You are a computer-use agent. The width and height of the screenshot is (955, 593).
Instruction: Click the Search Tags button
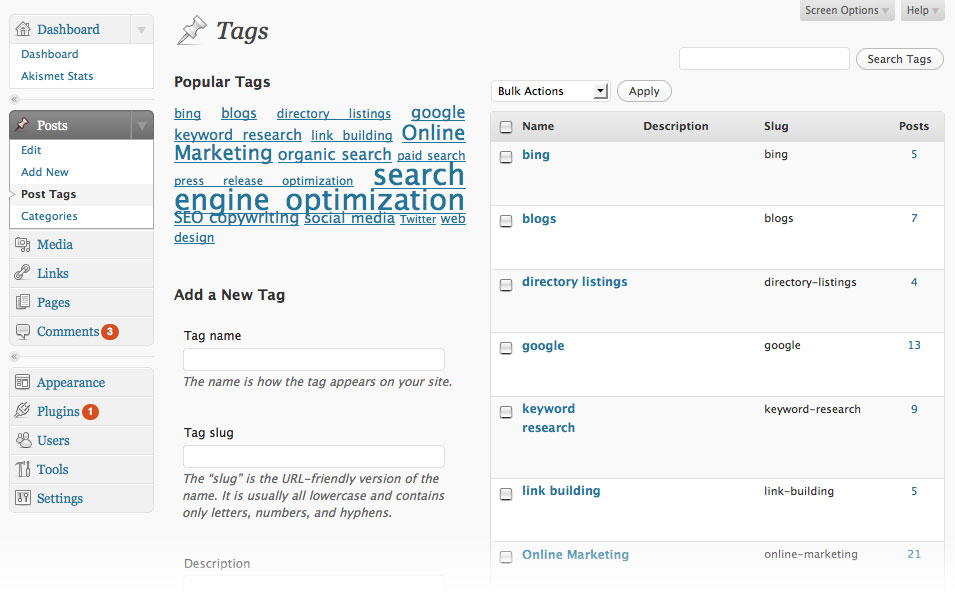[898, 59]
